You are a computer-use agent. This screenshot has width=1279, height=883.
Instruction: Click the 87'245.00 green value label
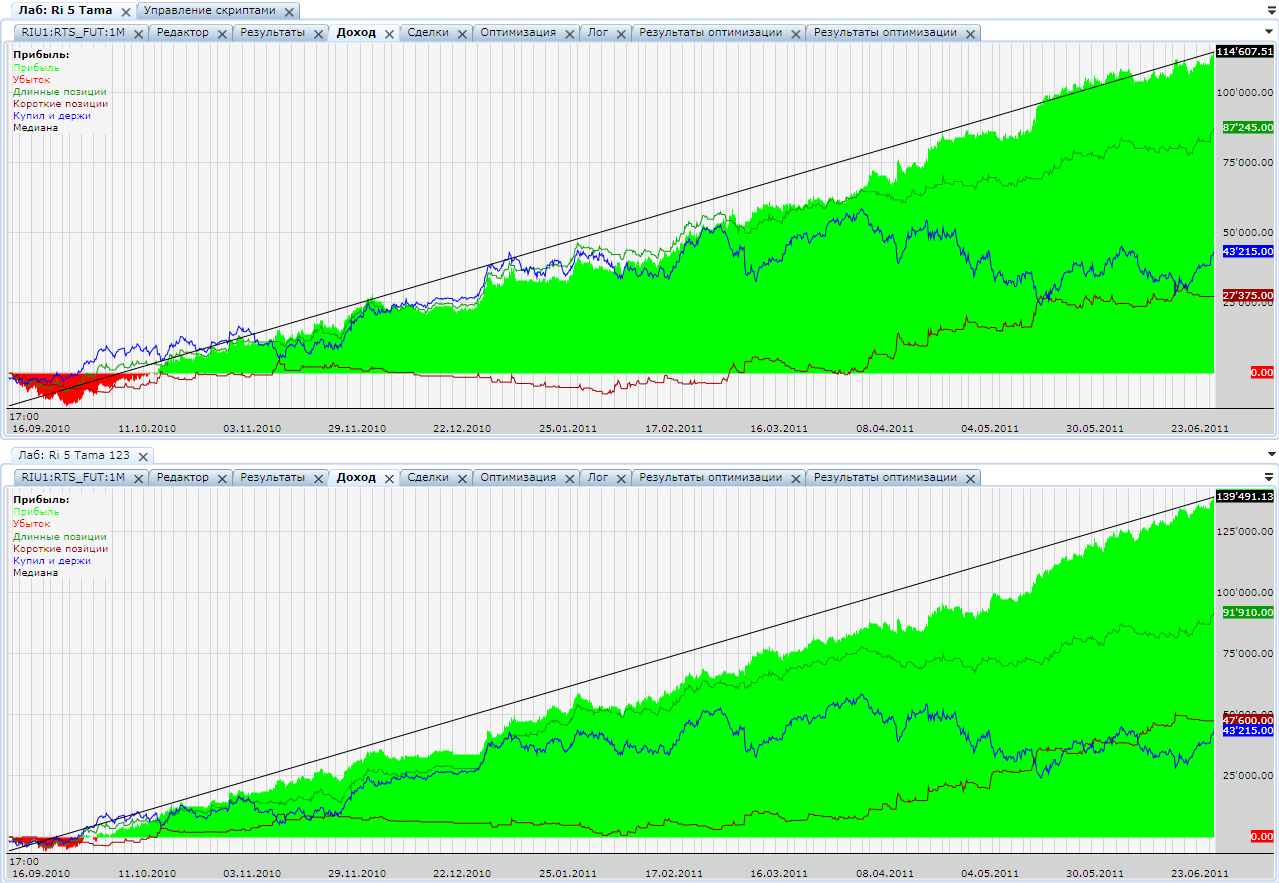(x=1248, y=128)
